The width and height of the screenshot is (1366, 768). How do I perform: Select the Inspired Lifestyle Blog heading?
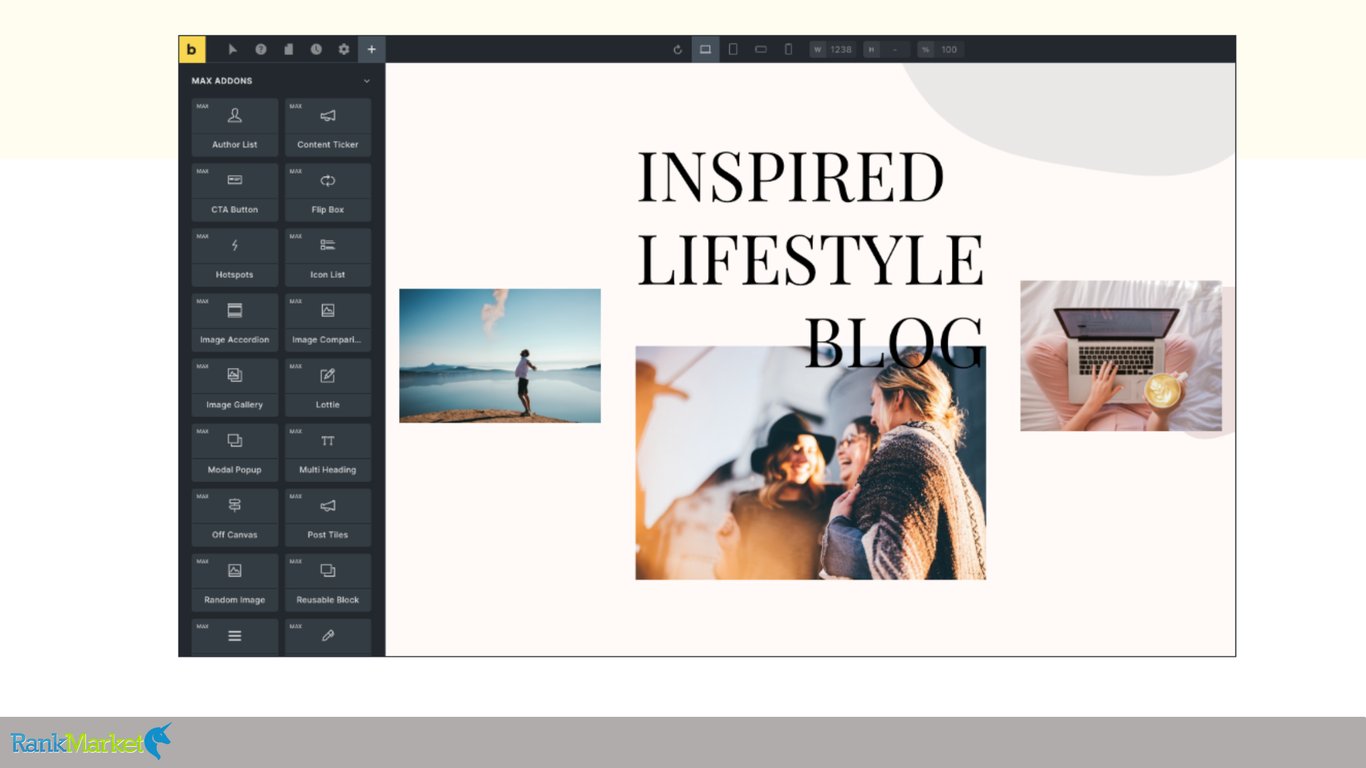(810, 259)
